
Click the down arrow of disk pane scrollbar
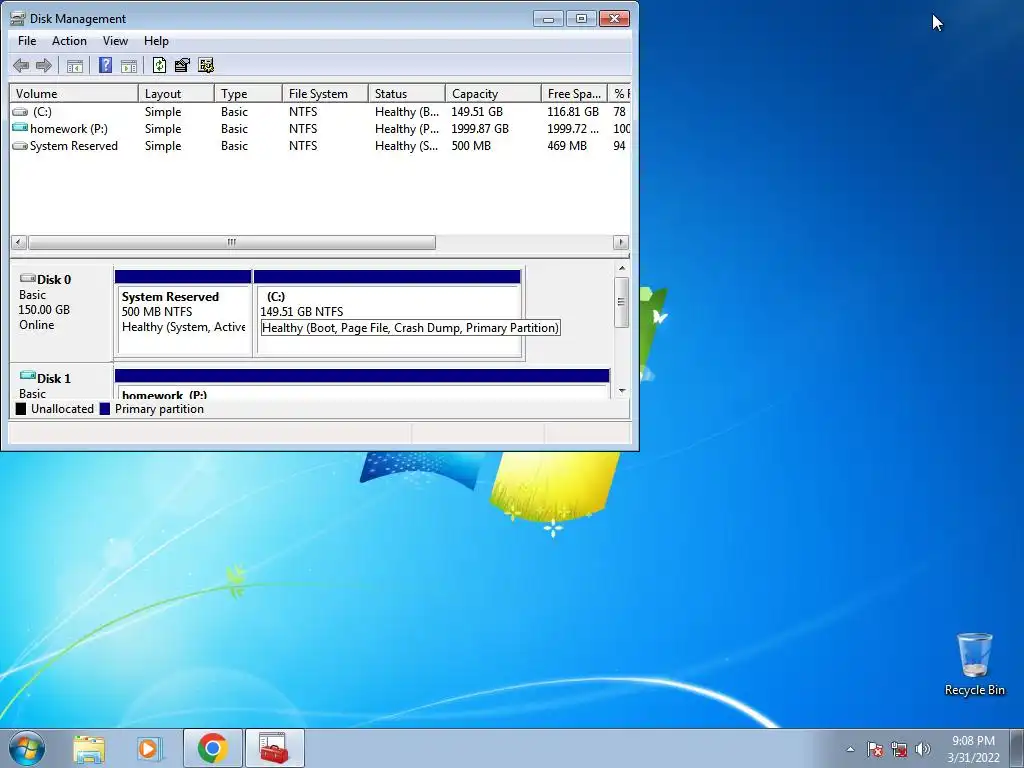[x=622, y=391]
